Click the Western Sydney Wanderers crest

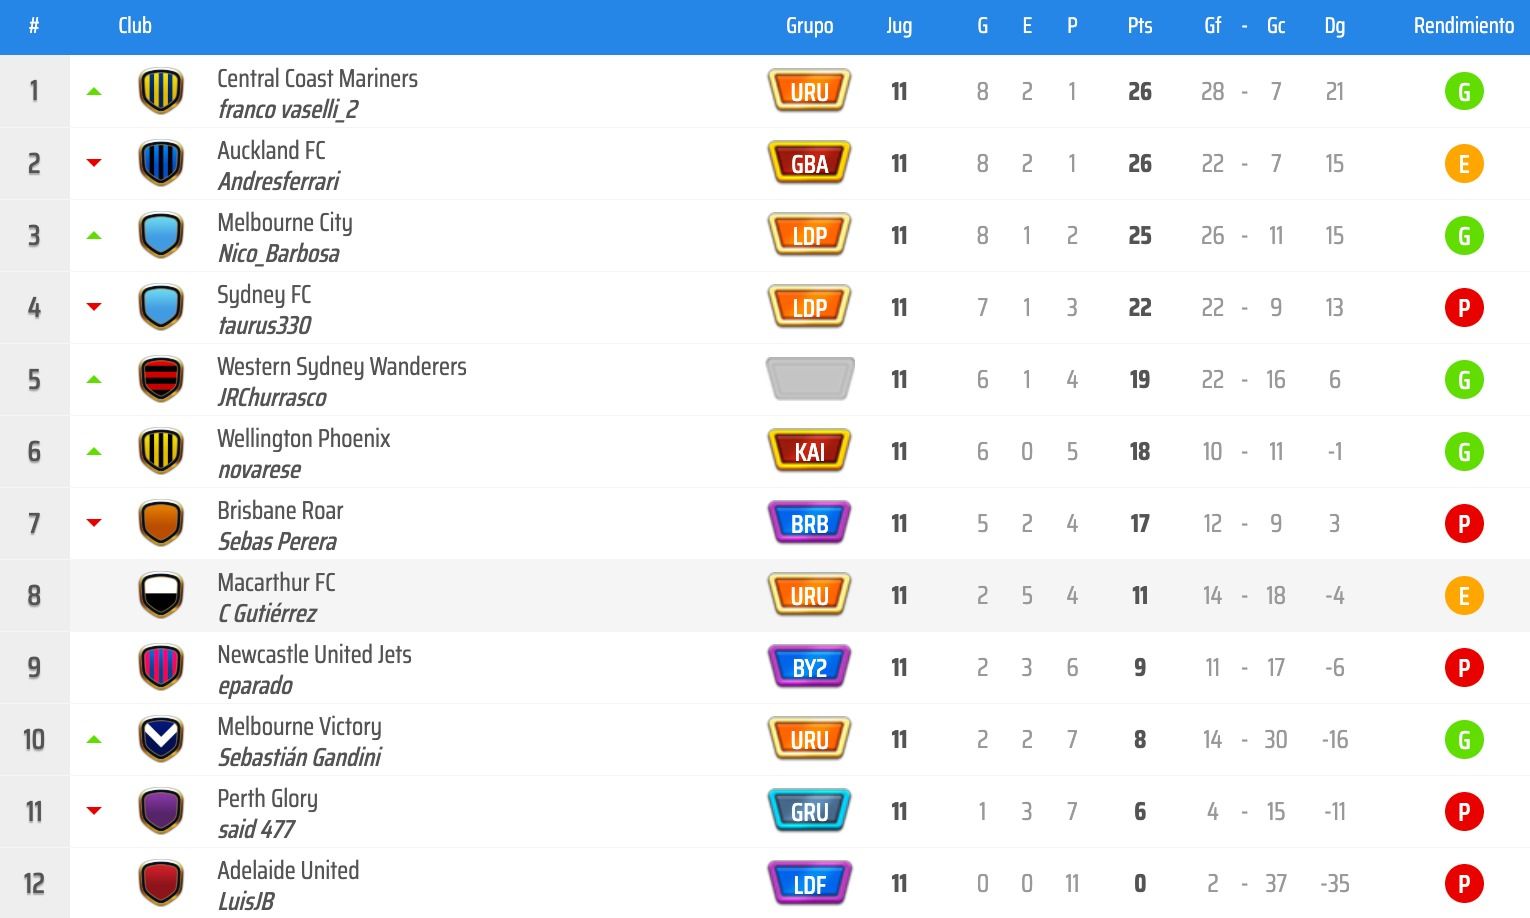point(161,379)
